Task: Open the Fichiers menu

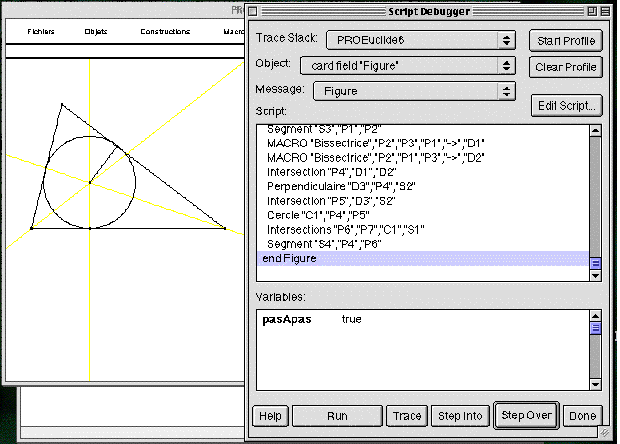Action: click(x=41, y=32)
